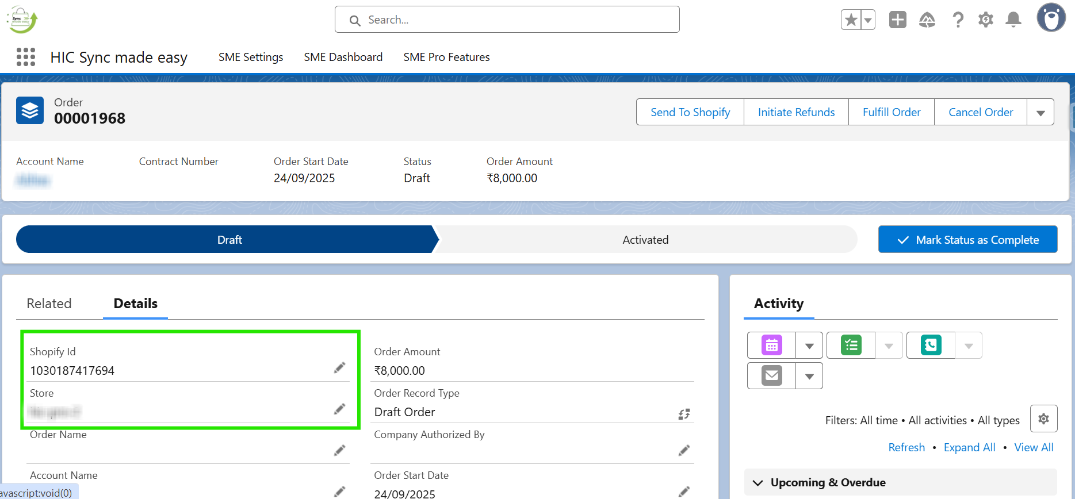Click the New Event calendar icon
Viewport: 1075px width, 499px height.
[x=771, y=345]
